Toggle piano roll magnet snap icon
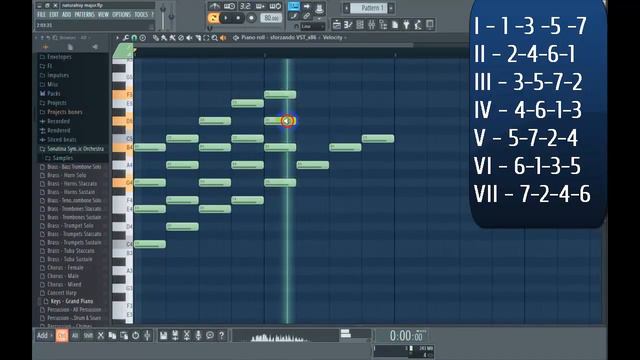Screen dimensions: 640x360 pos(134,38)
